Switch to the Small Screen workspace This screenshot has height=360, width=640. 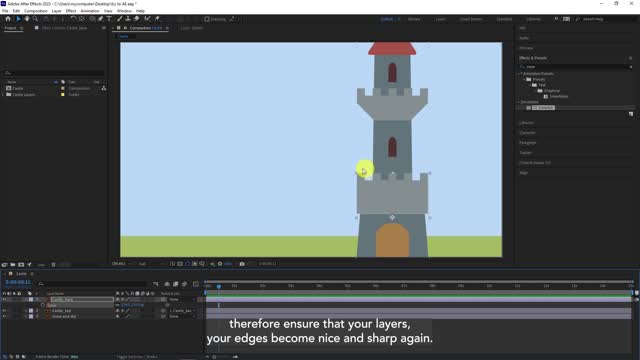471,19
